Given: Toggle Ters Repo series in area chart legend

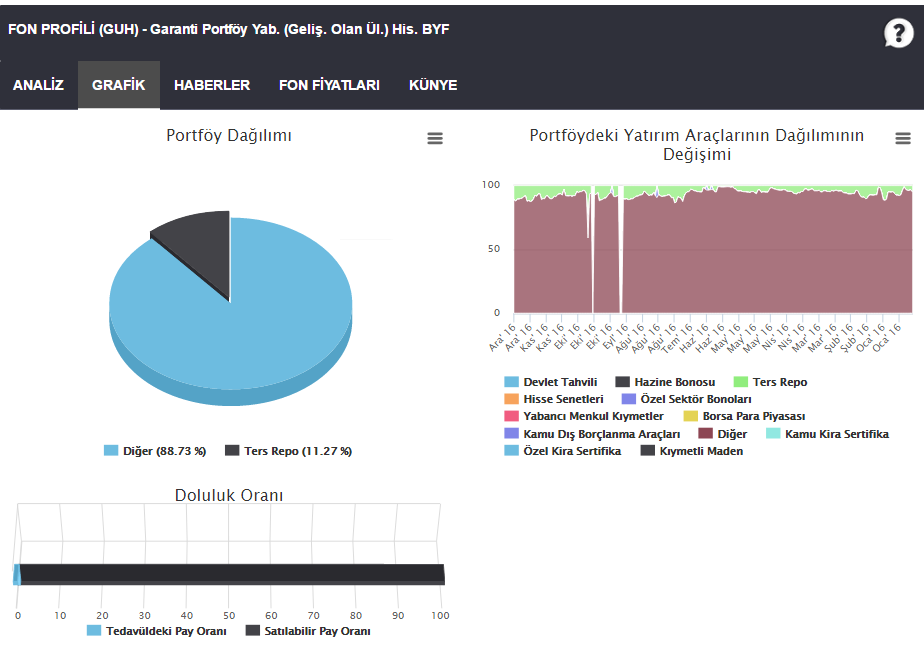Looking at the screenshot, I should [770, 382].
